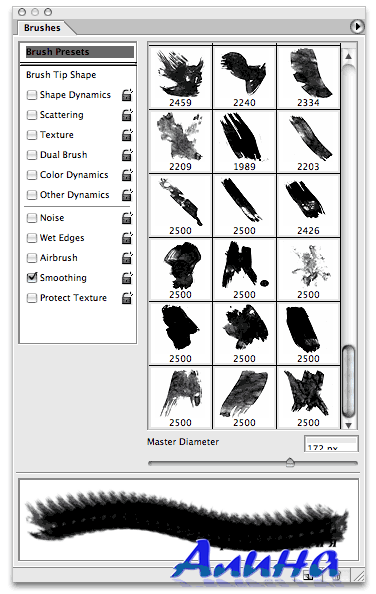Image resolution: width=376 pixels, height=594 pixels.
Task: Toggle the lock icon beside Color Dynamics
Action: tap(127, 175)
